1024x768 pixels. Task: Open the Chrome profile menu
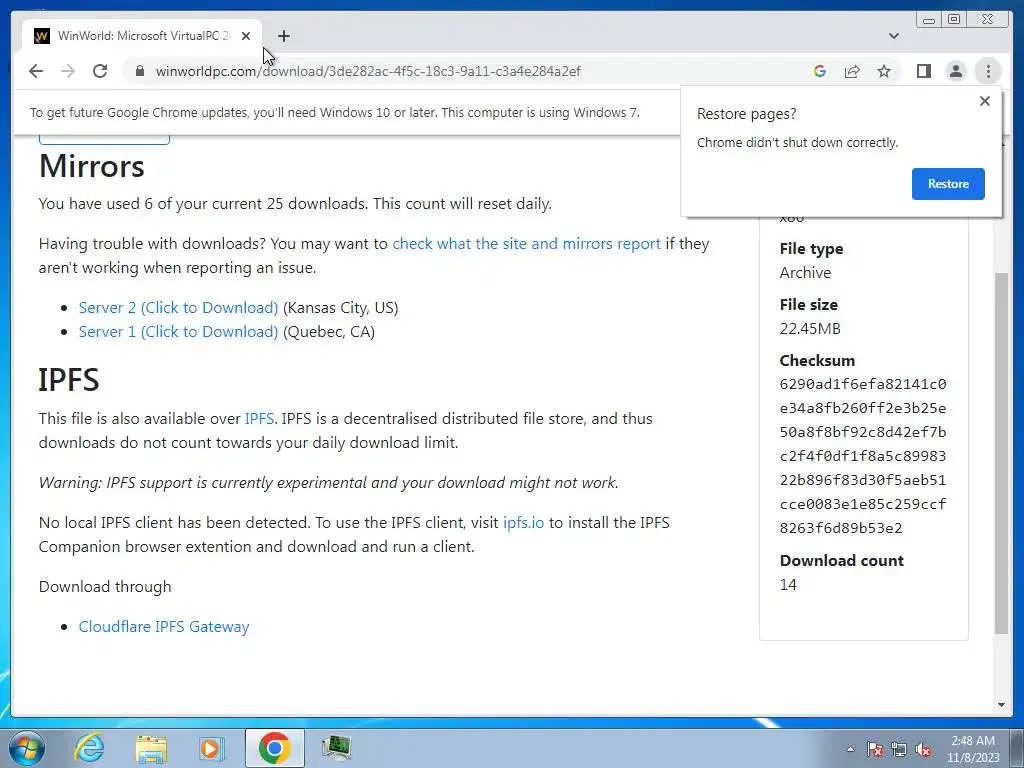coord(955,71)
